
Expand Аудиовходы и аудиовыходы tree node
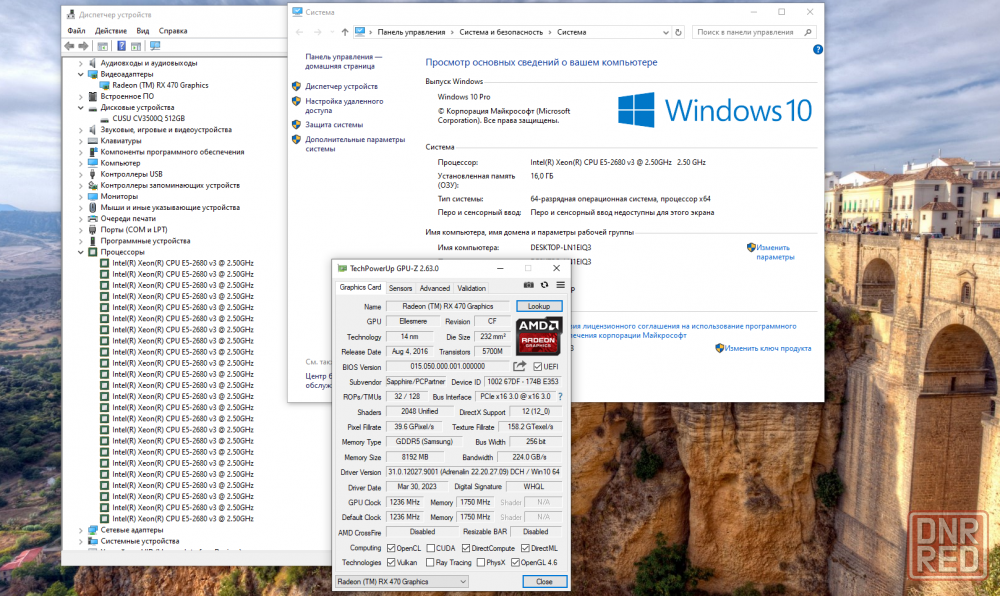tap(80, 63)
